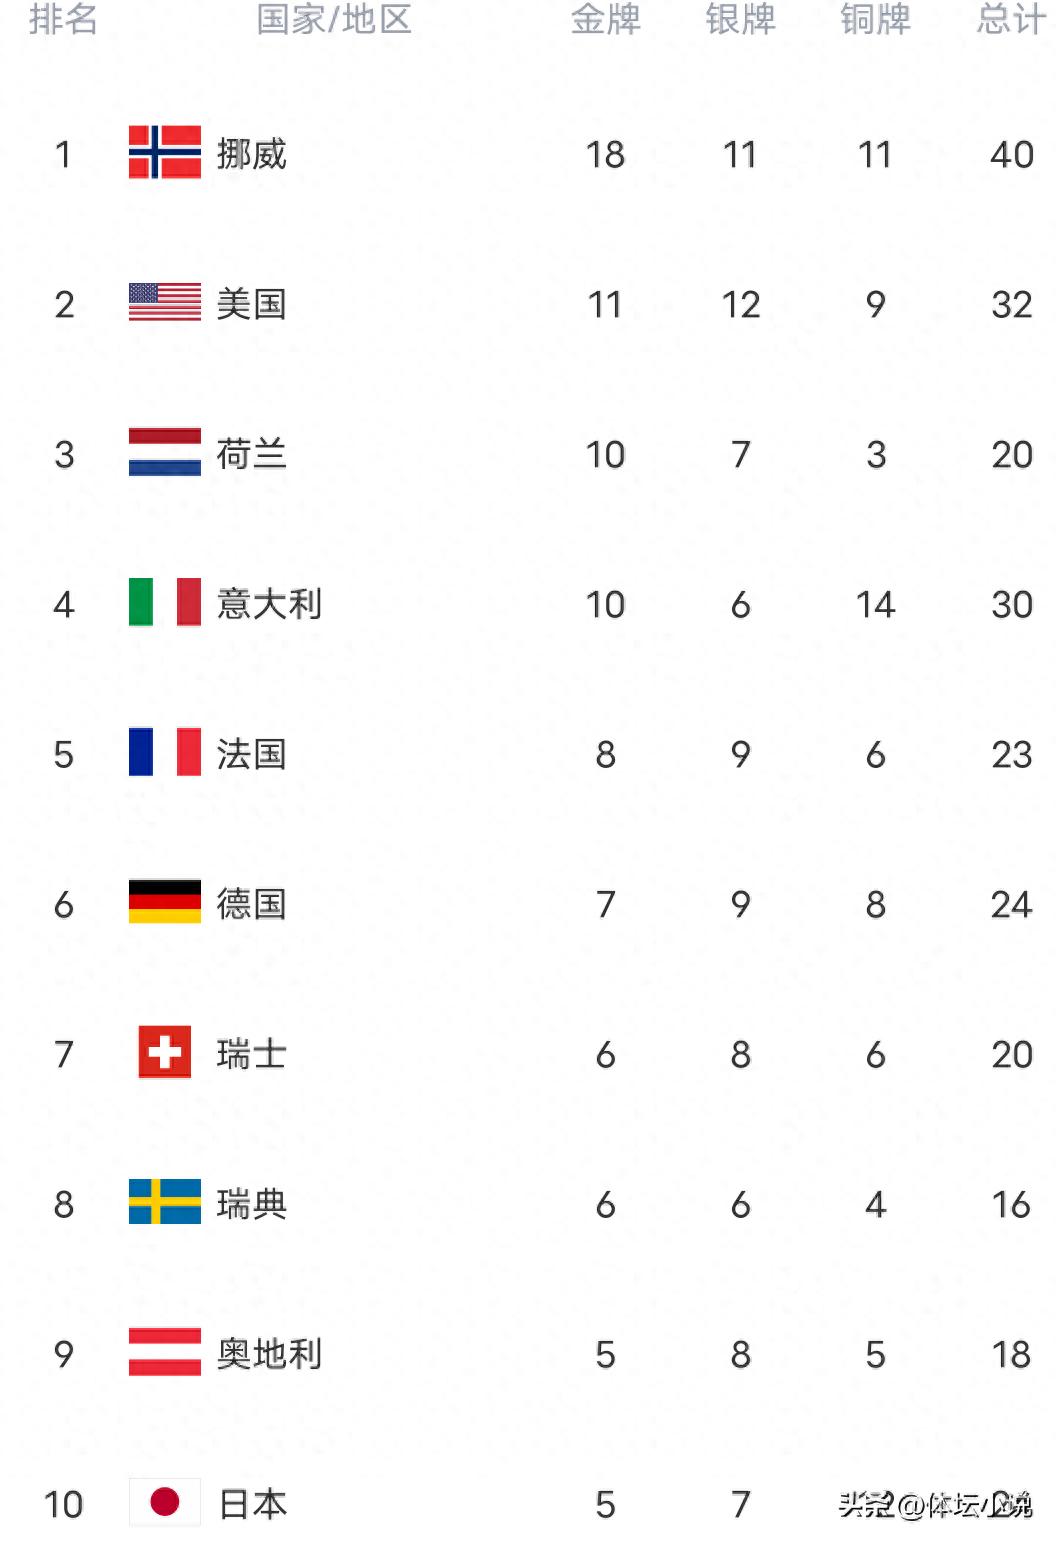Click the Austria flag icon
The width and height of the screenshot is (1057, 1543).
165,1353
